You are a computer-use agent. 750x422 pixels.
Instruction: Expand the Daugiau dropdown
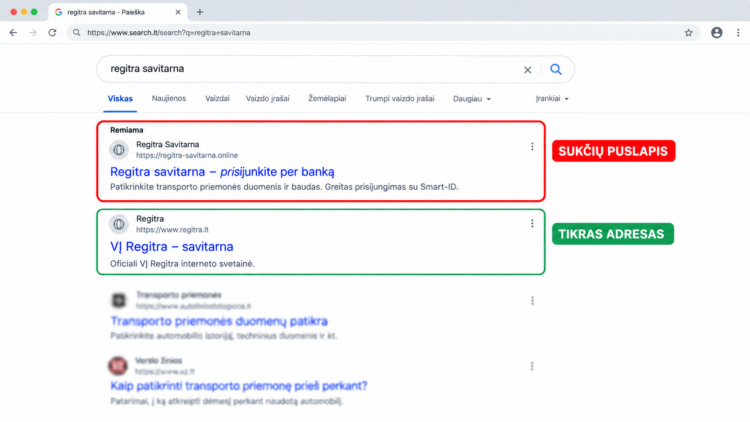[x=472, y=99]
